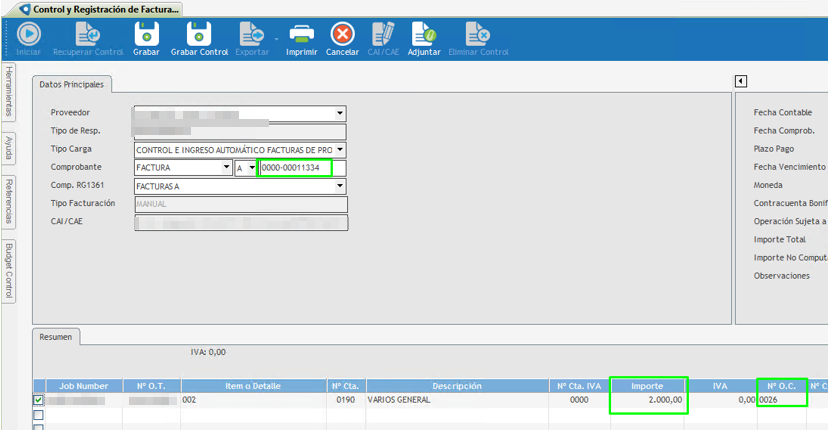Click the Exportar icon
The image size is (828, 430).
point(252,34)
